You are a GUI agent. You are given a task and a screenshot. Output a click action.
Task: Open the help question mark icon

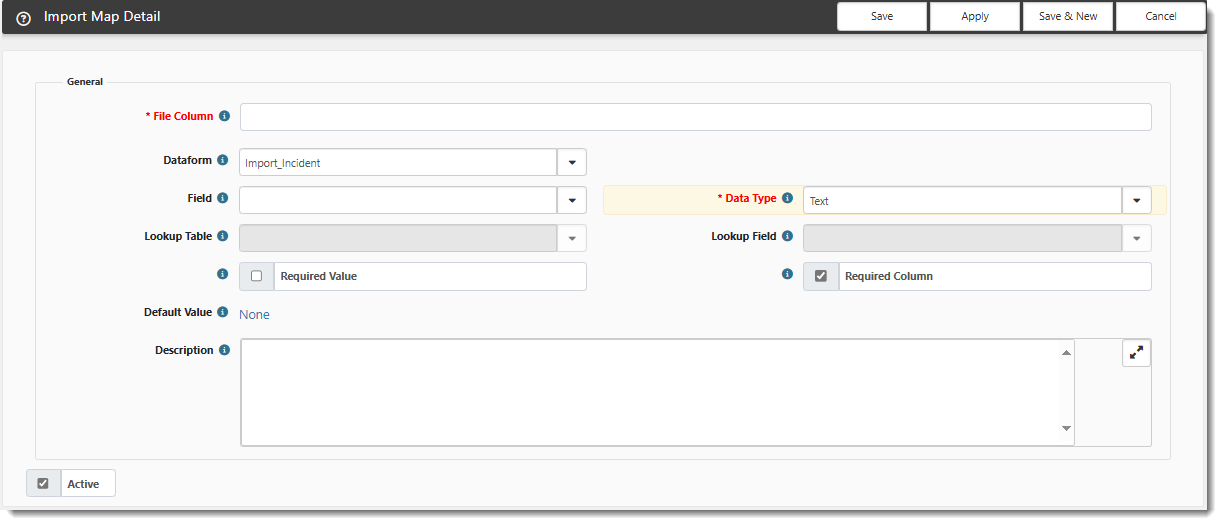24,18
